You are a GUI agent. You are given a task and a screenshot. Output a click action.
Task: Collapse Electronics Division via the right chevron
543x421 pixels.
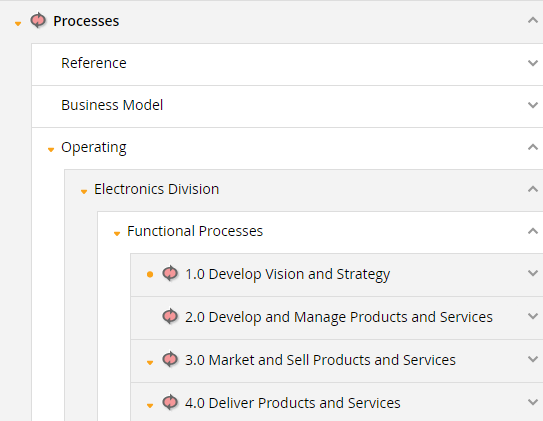tap(533, 189)
